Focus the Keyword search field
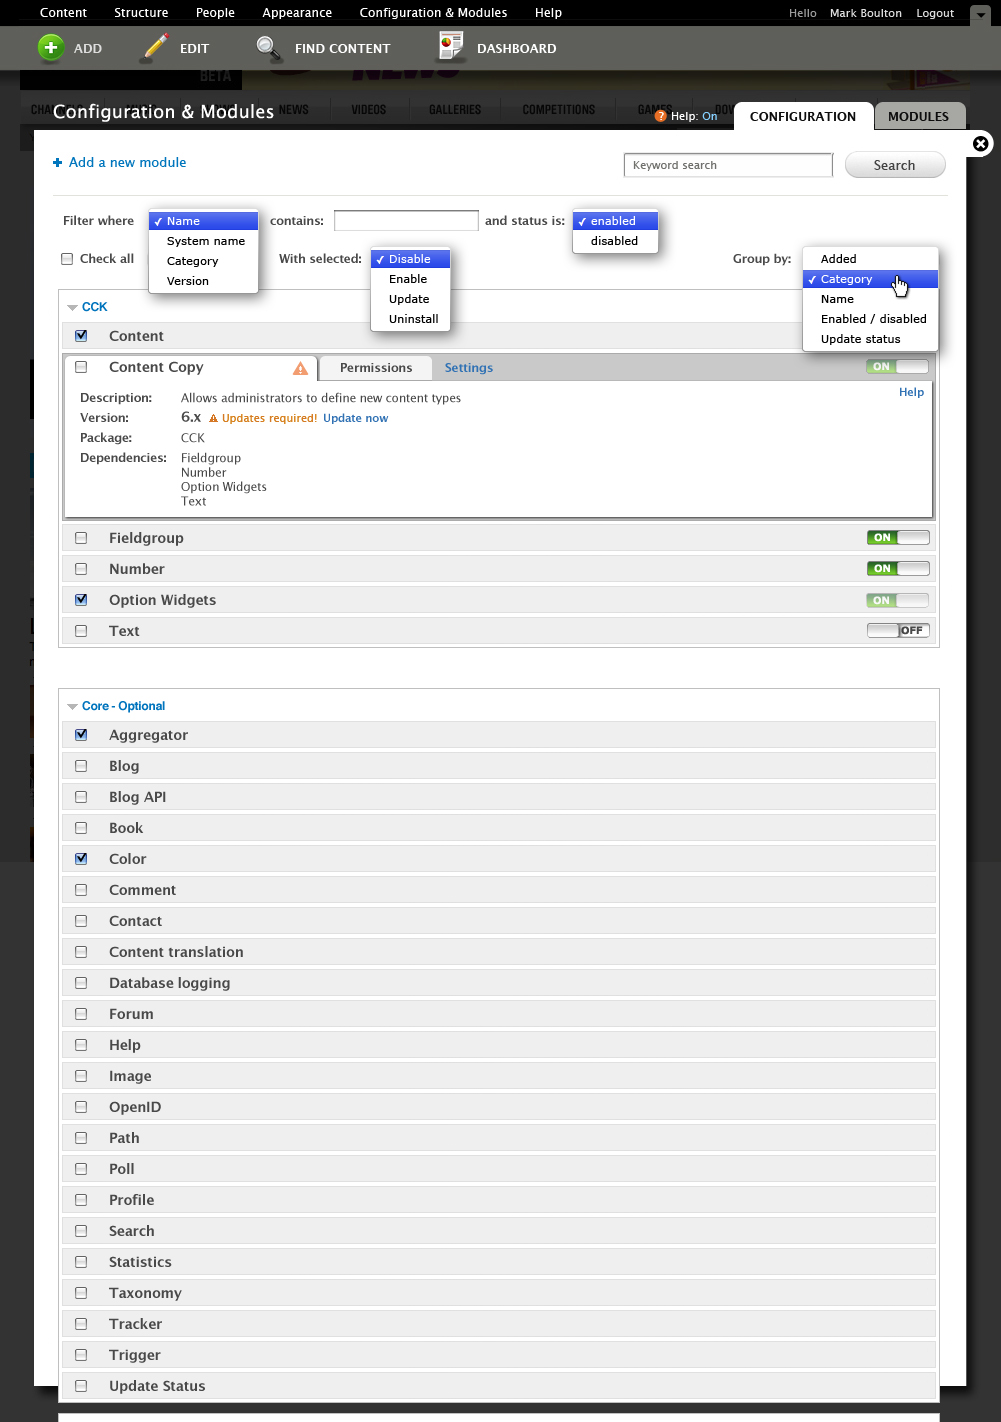Screen dimensions: 1001x1422 pyautogui.click(x=728, y=165)
